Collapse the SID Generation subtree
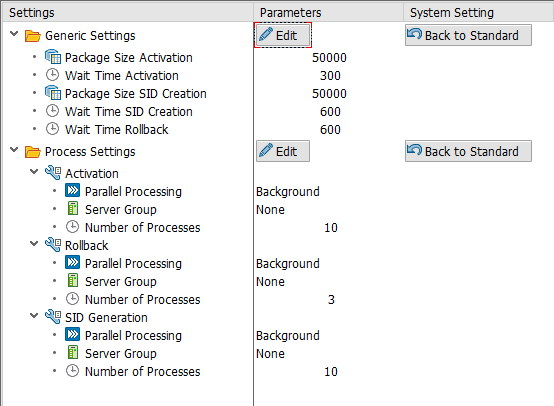554x406 pixels. click(x=34, y=316)
